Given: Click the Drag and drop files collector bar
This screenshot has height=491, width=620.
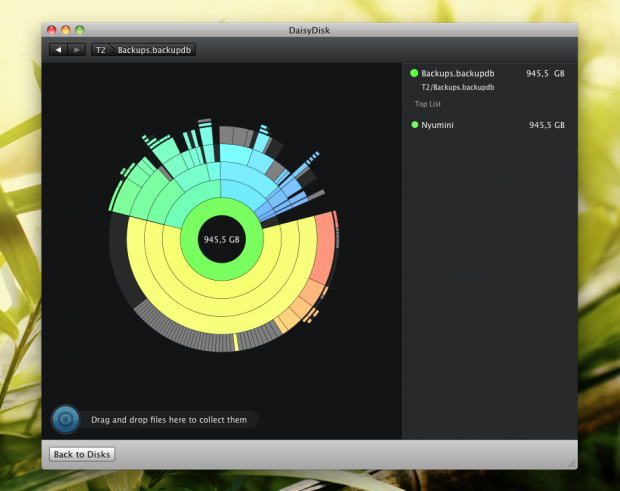Looking at the screenshot, I should pyautogui.click(x=169, y=419).
